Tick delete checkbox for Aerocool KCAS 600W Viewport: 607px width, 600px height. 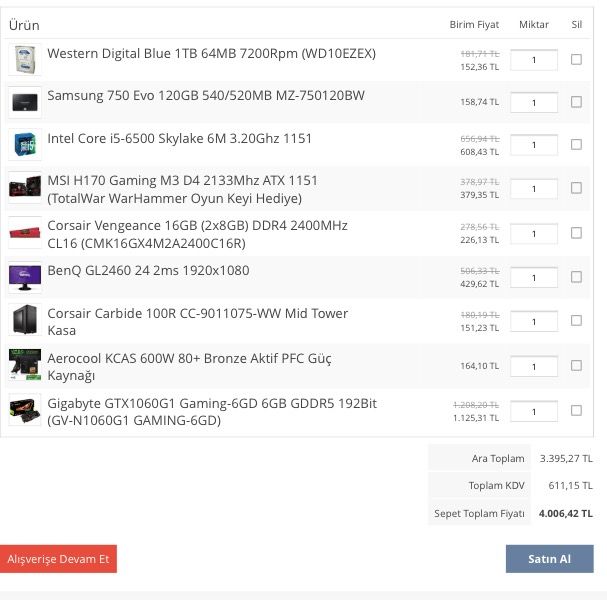[576, 365]
